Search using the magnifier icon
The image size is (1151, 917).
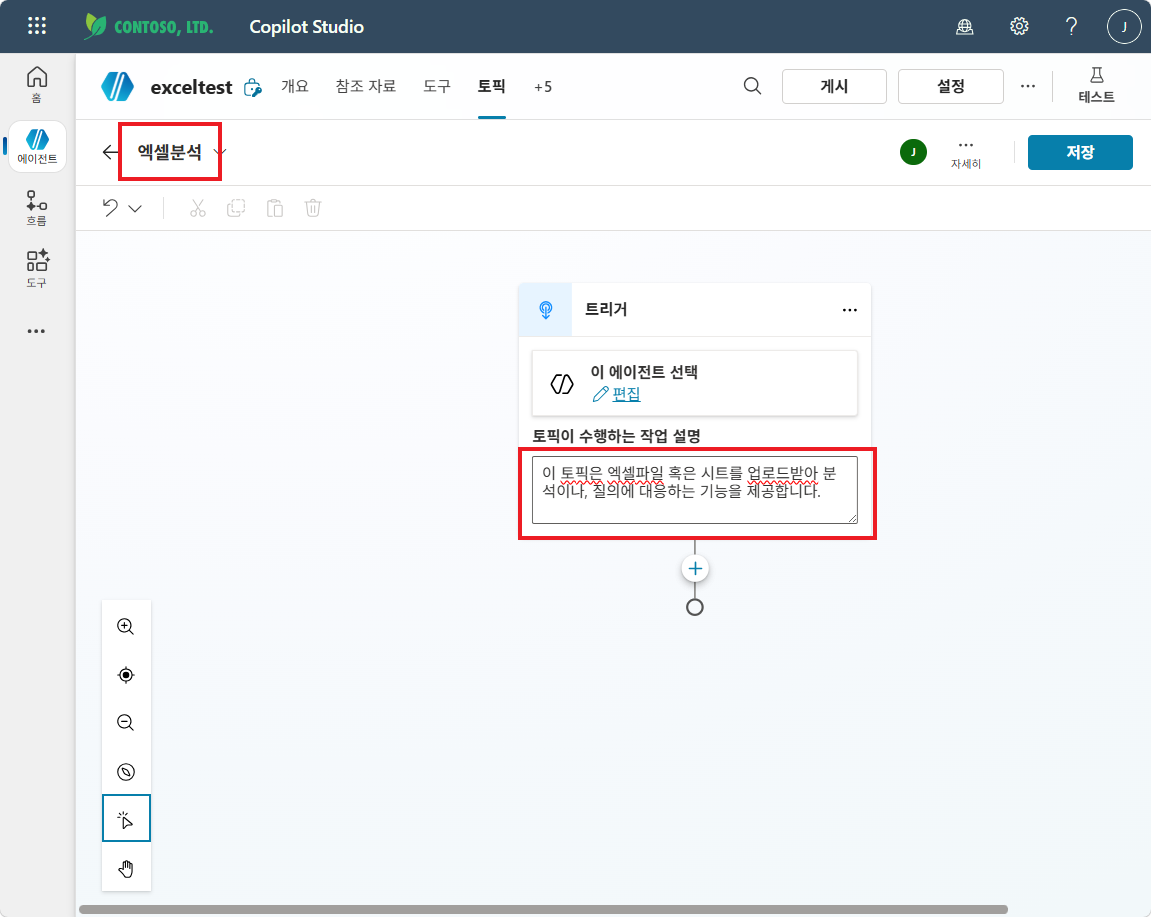752,86
